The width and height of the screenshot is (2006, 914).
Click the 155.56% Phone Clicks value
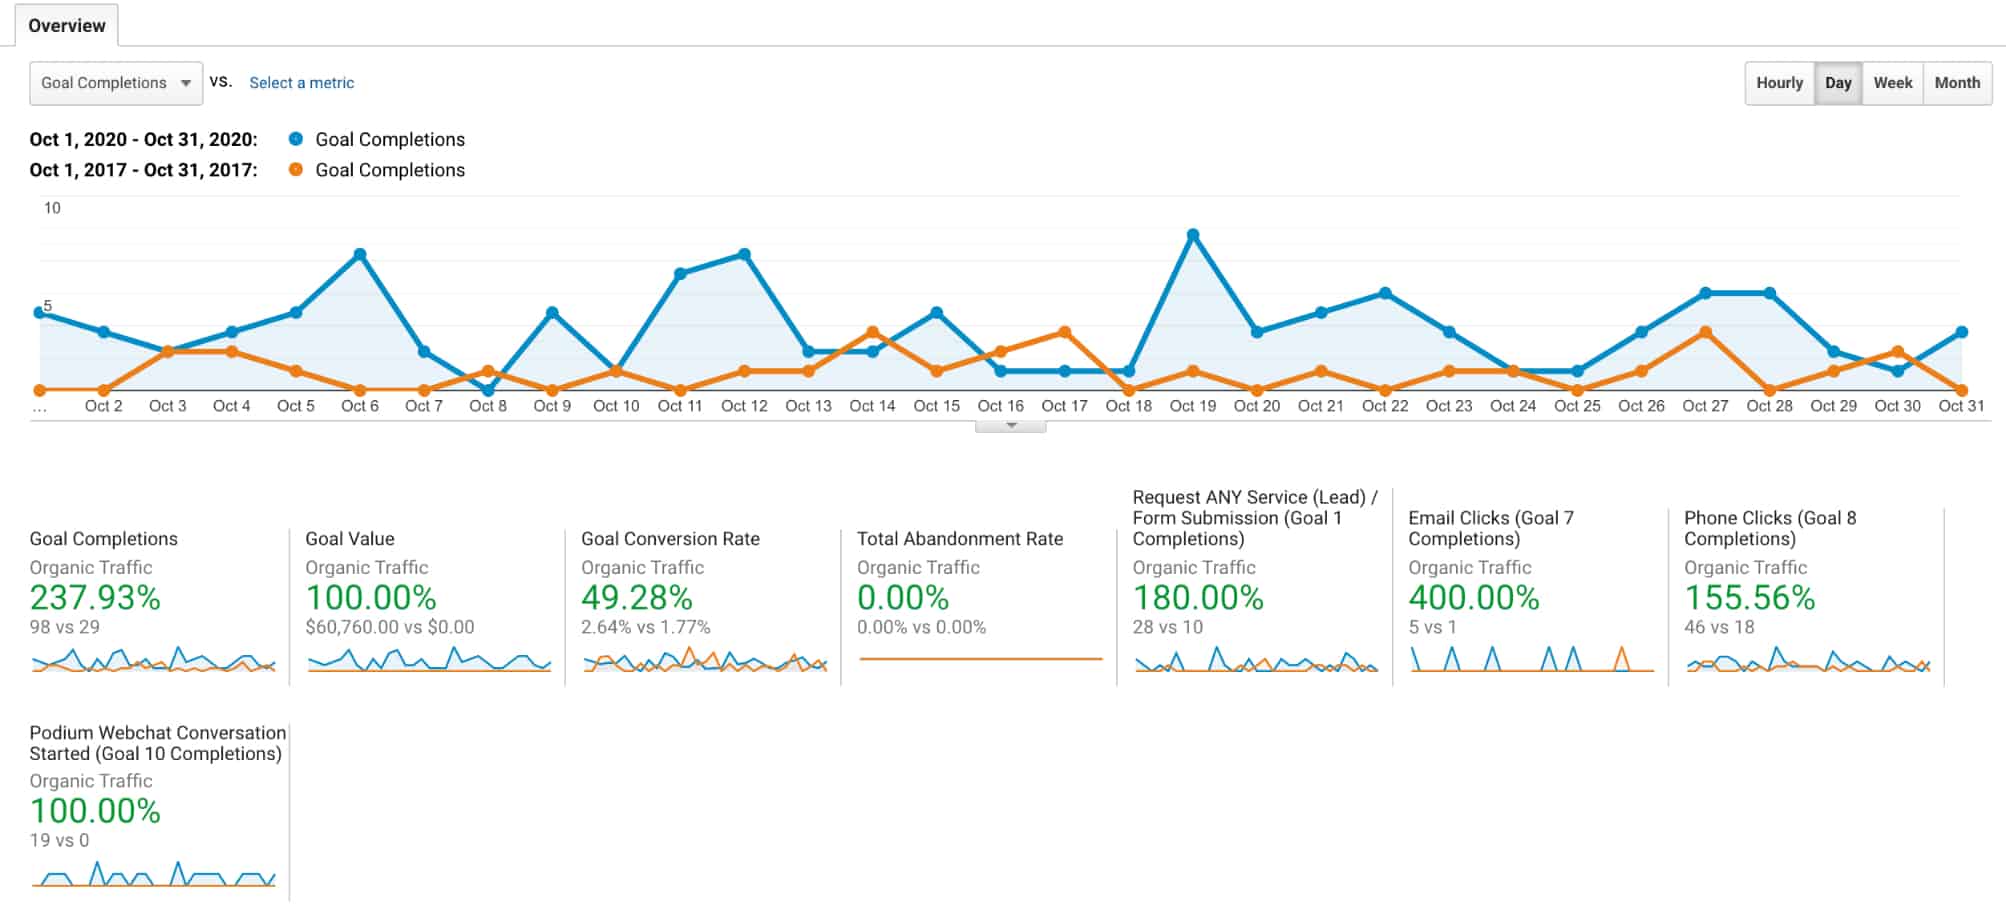(1750, 597)
